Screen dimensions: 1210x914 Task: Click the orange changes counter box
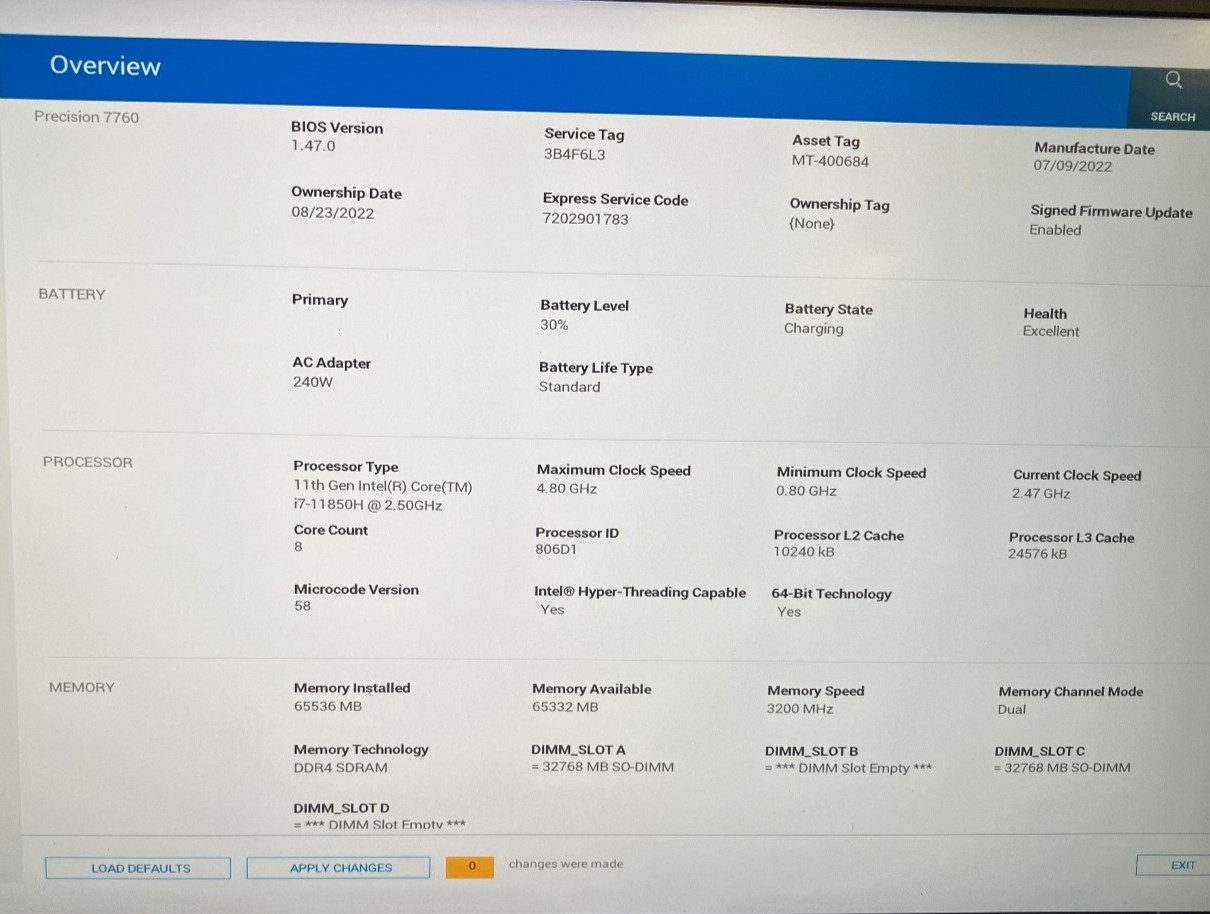click(x=470, y=866)
